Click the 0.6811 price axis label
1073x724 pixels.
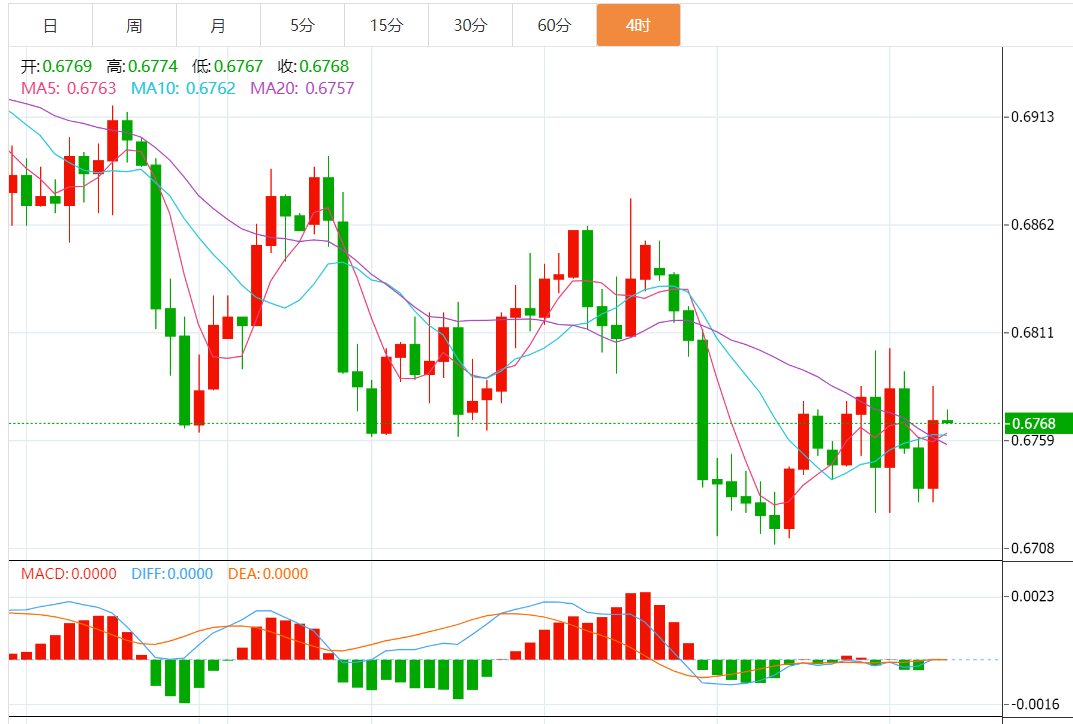click(x=1033, y=333)
